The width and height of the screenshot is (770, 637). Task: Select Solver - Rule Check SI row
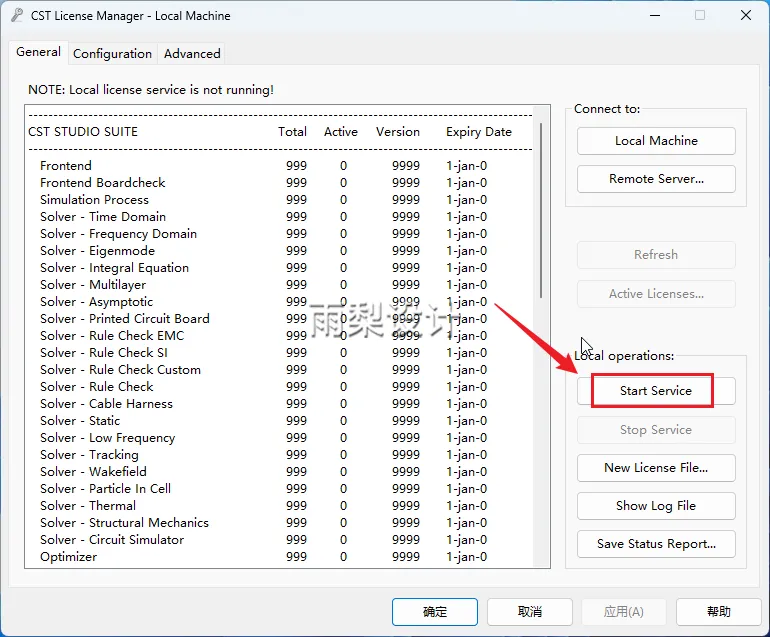click(263, 353)
